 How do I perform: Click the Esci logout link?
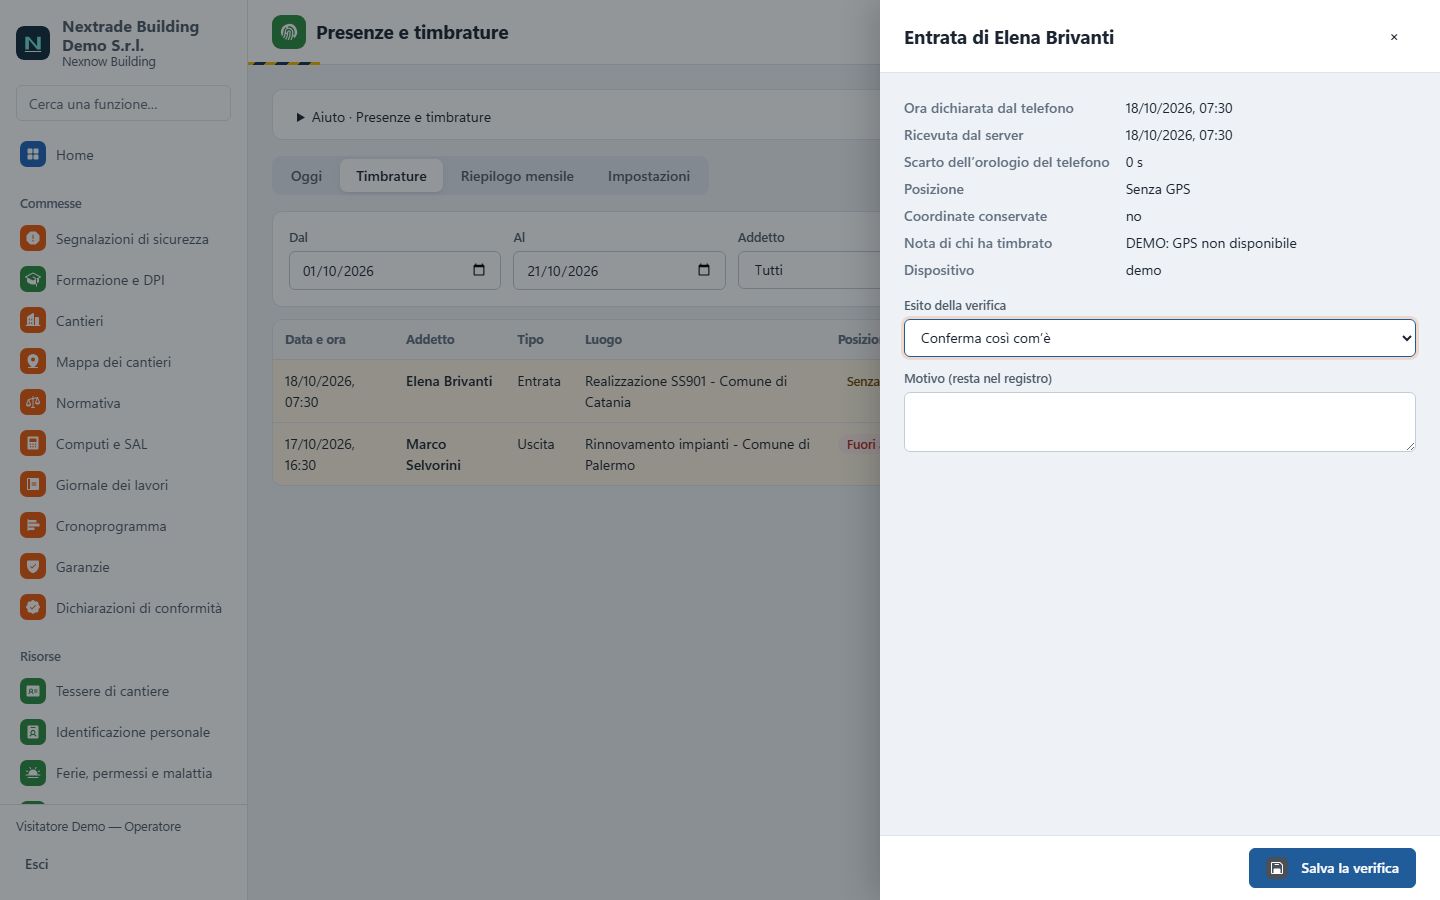pos(37,864)
